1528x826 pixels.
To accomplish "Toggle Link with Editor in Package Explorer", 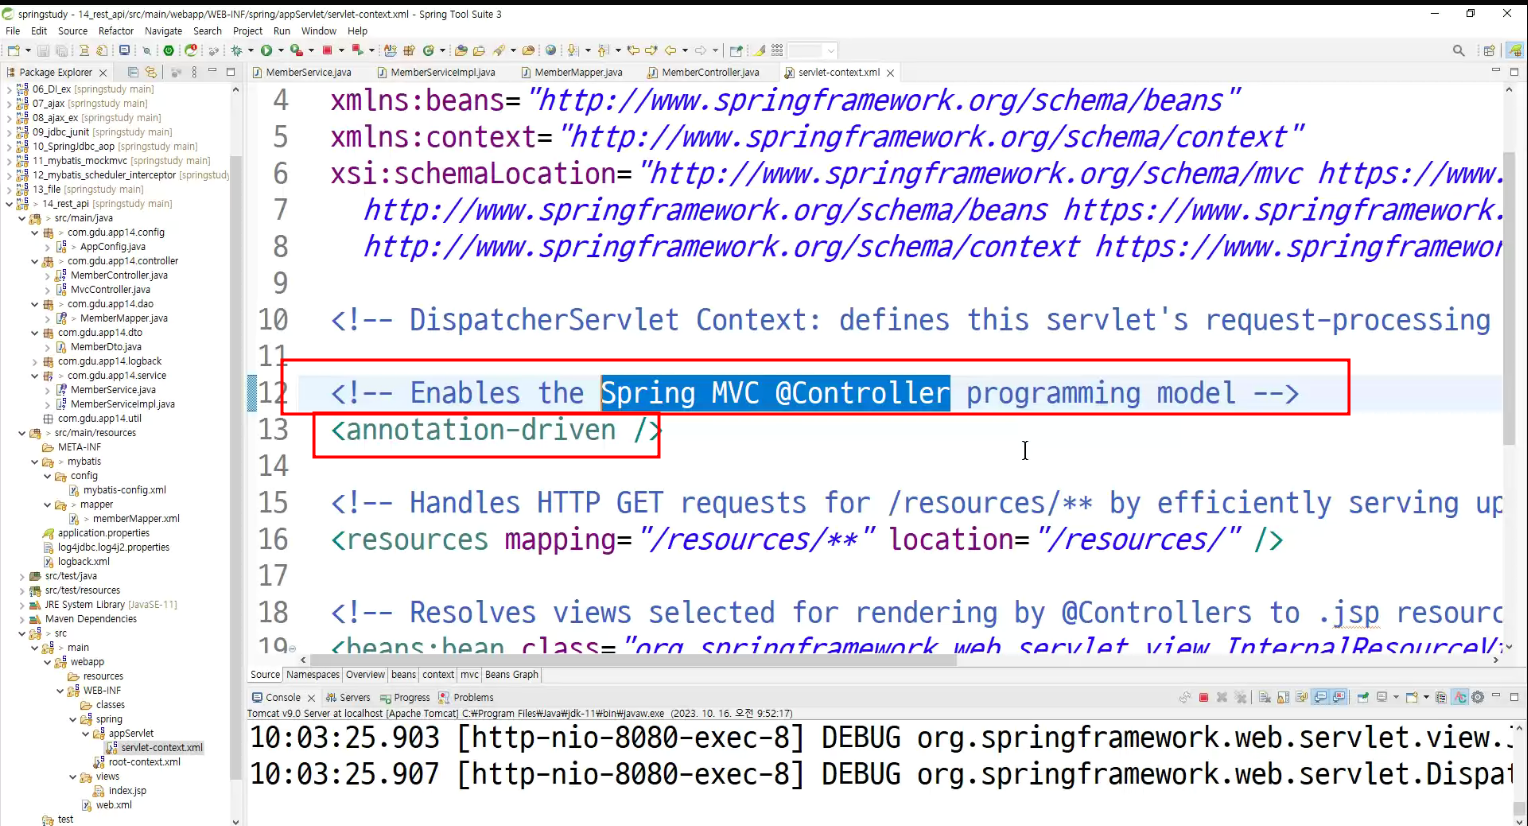I will pyautogui.click(x=151, y=72).
